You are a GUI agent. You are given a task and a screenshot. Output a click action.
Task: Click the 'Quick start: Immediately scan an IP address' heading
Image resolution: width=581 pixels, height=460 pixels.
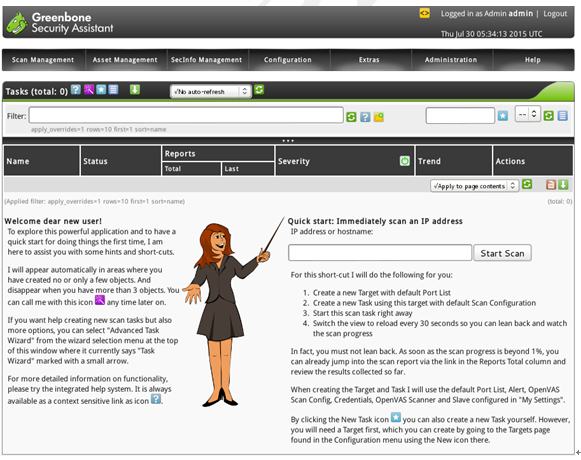coord(375,221)
